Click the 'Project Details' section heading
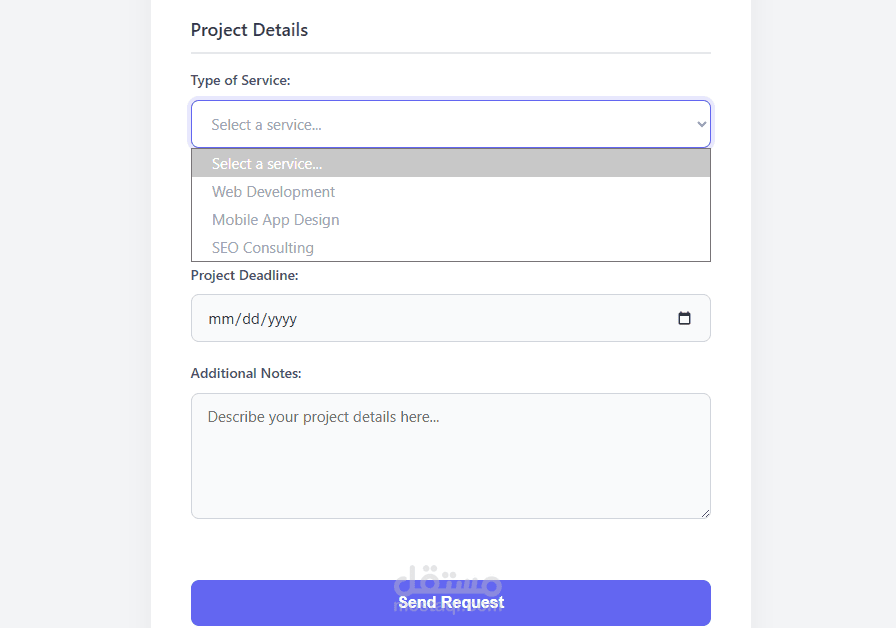 click(249, 30)
